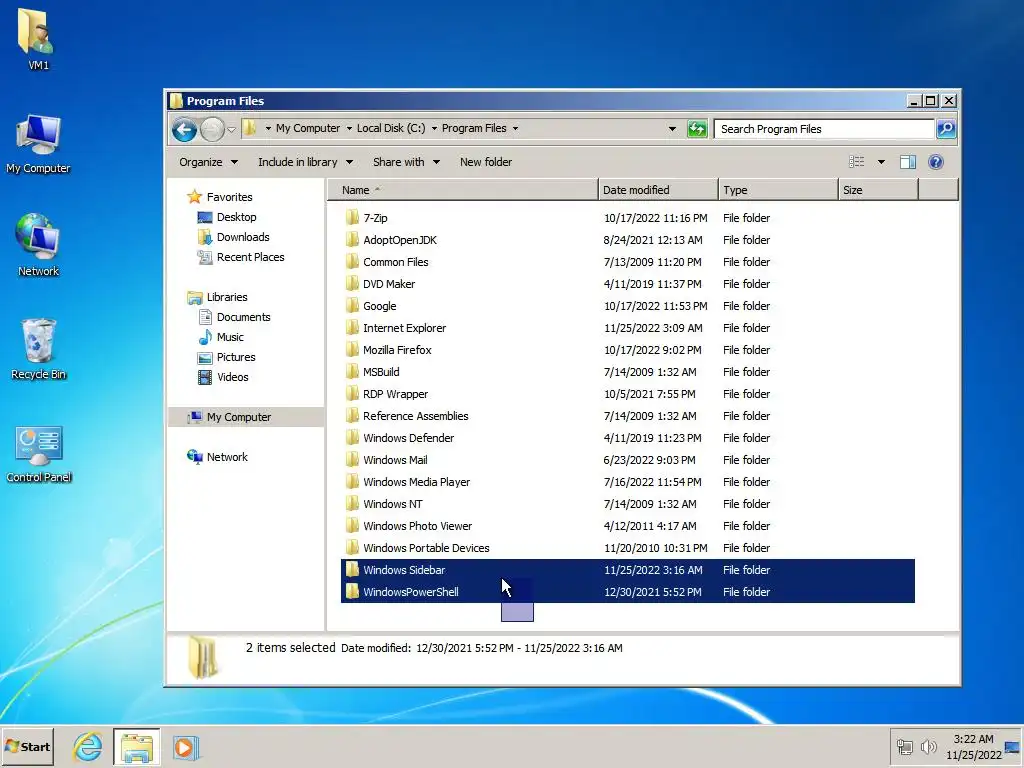Select the Common Files folder icon
1024x768 pixels.
[x=352, y=261]
